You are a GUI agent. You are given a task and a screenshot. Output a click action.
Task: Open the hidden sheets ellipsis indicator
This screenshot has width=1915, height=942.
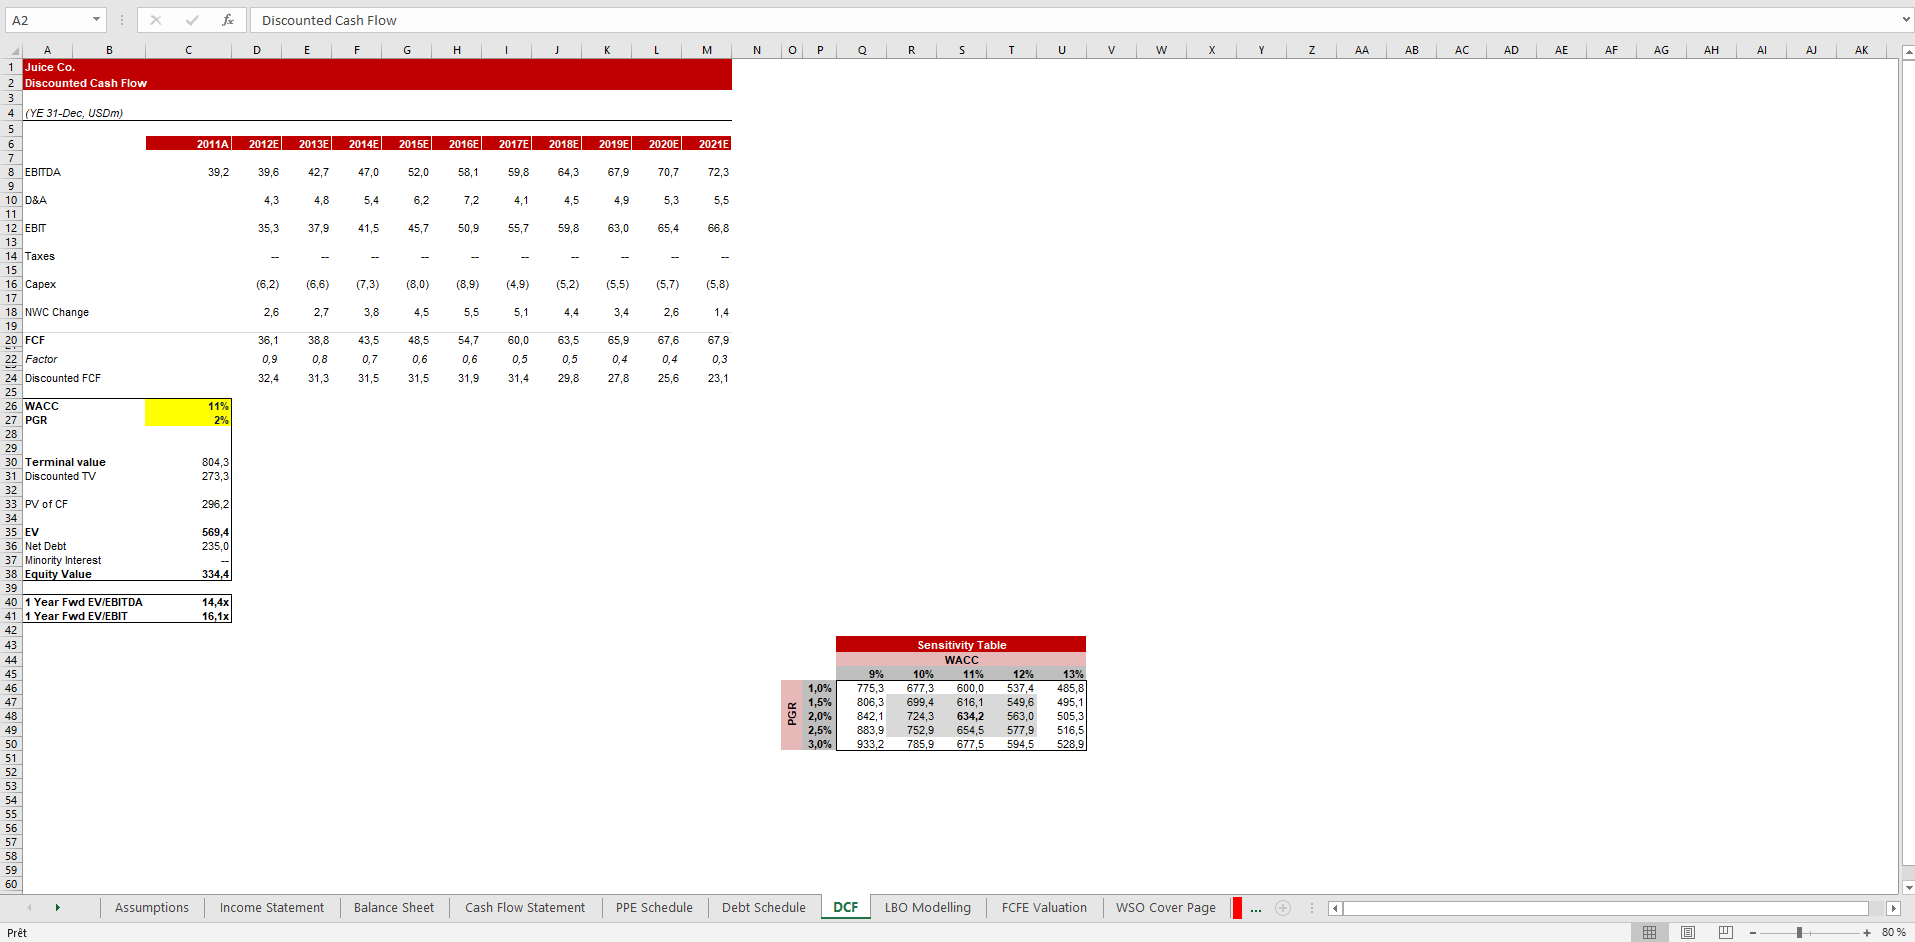1256,908
